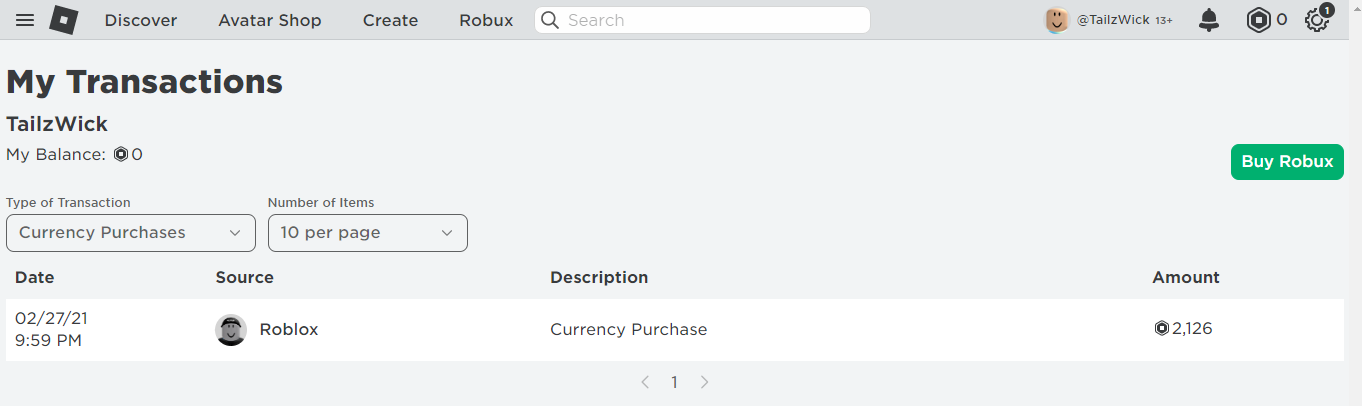Go to the next page arrow

705,382
